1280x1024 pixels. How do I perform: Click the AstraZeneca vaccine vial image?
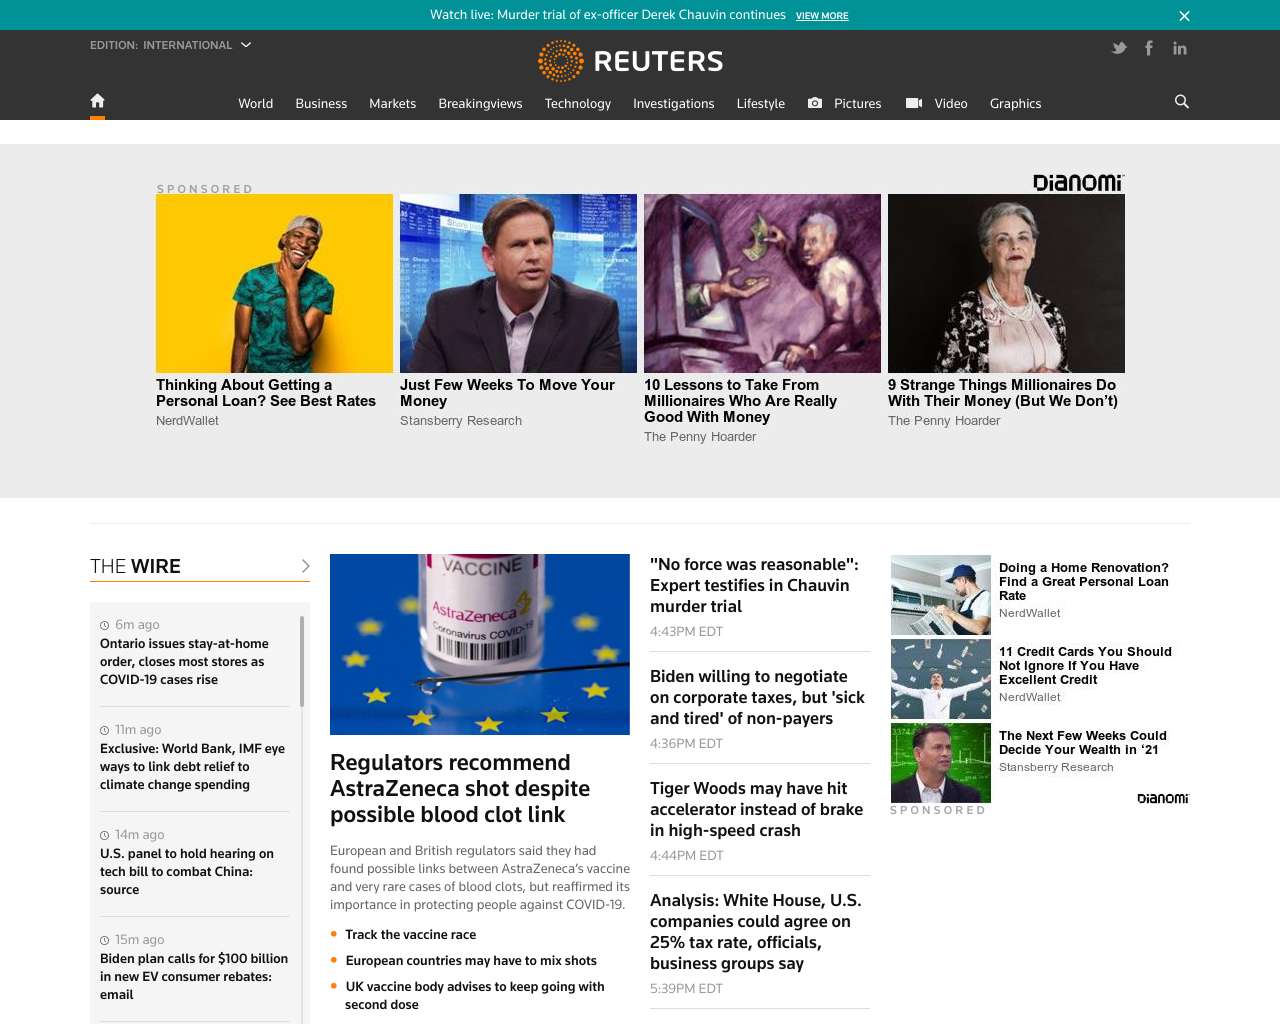tap(480, 644)
